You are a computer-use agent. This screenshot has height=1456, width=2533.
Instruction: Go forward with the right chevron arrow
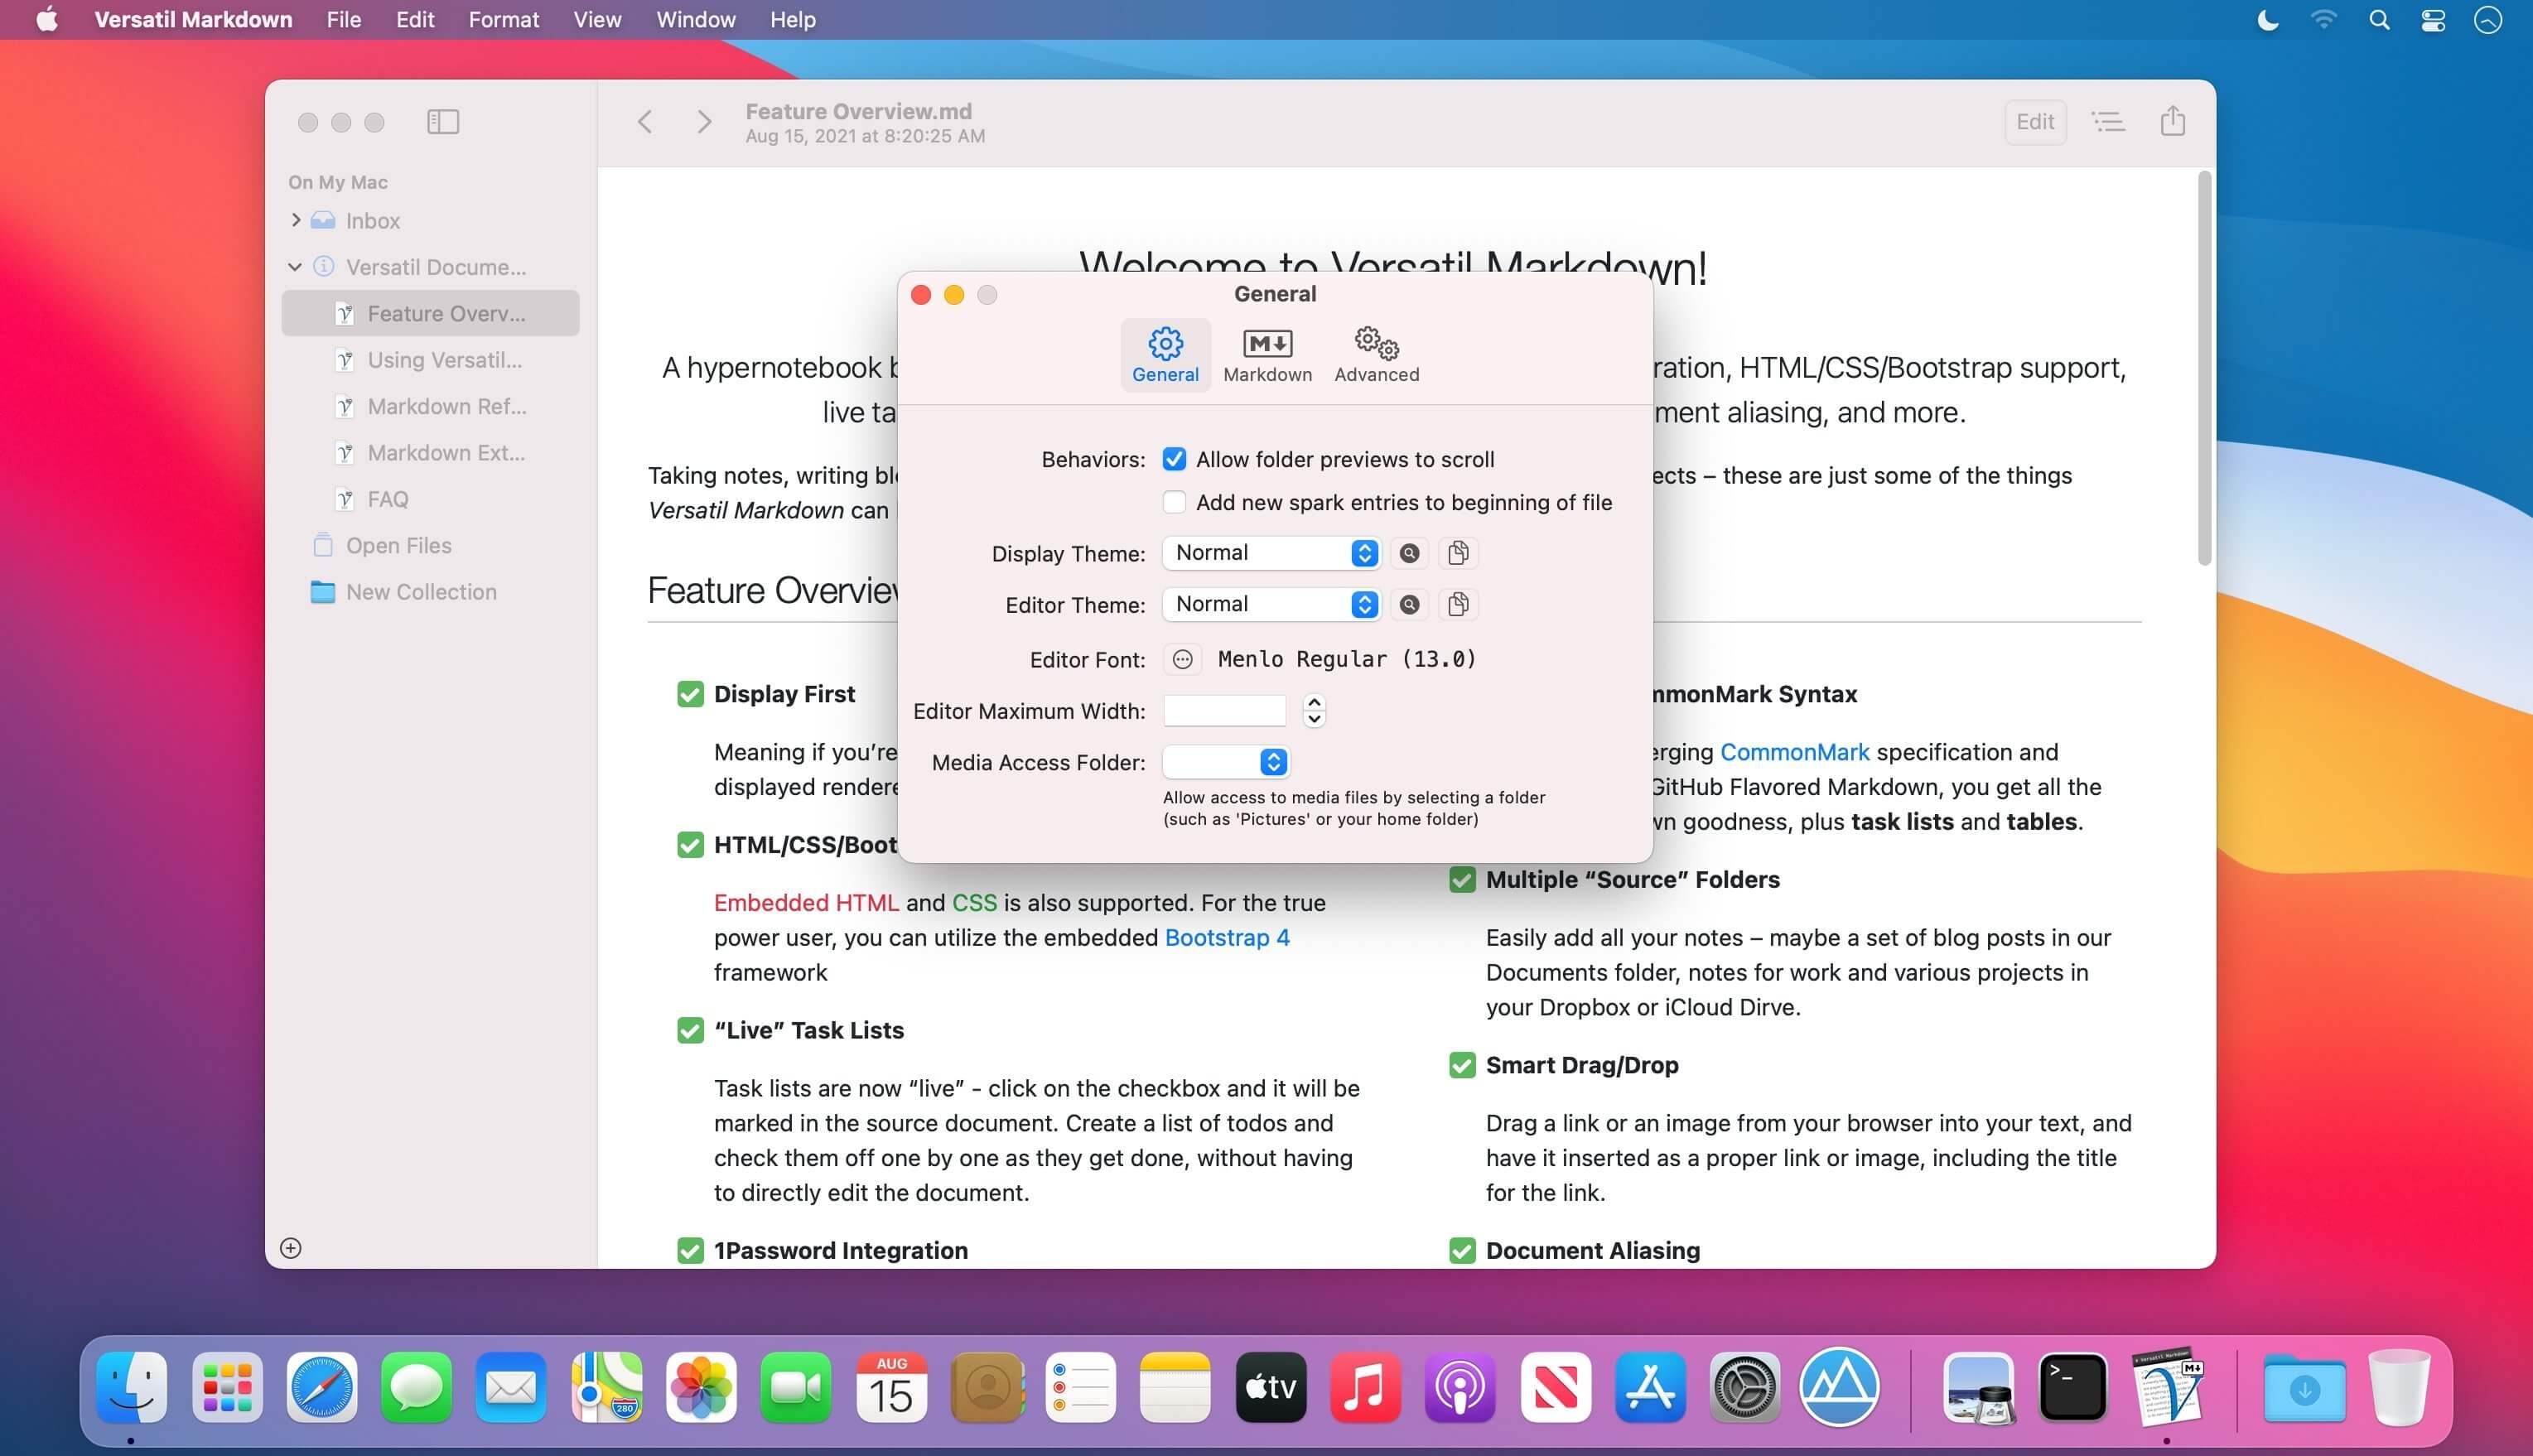[x=704, y=122]
